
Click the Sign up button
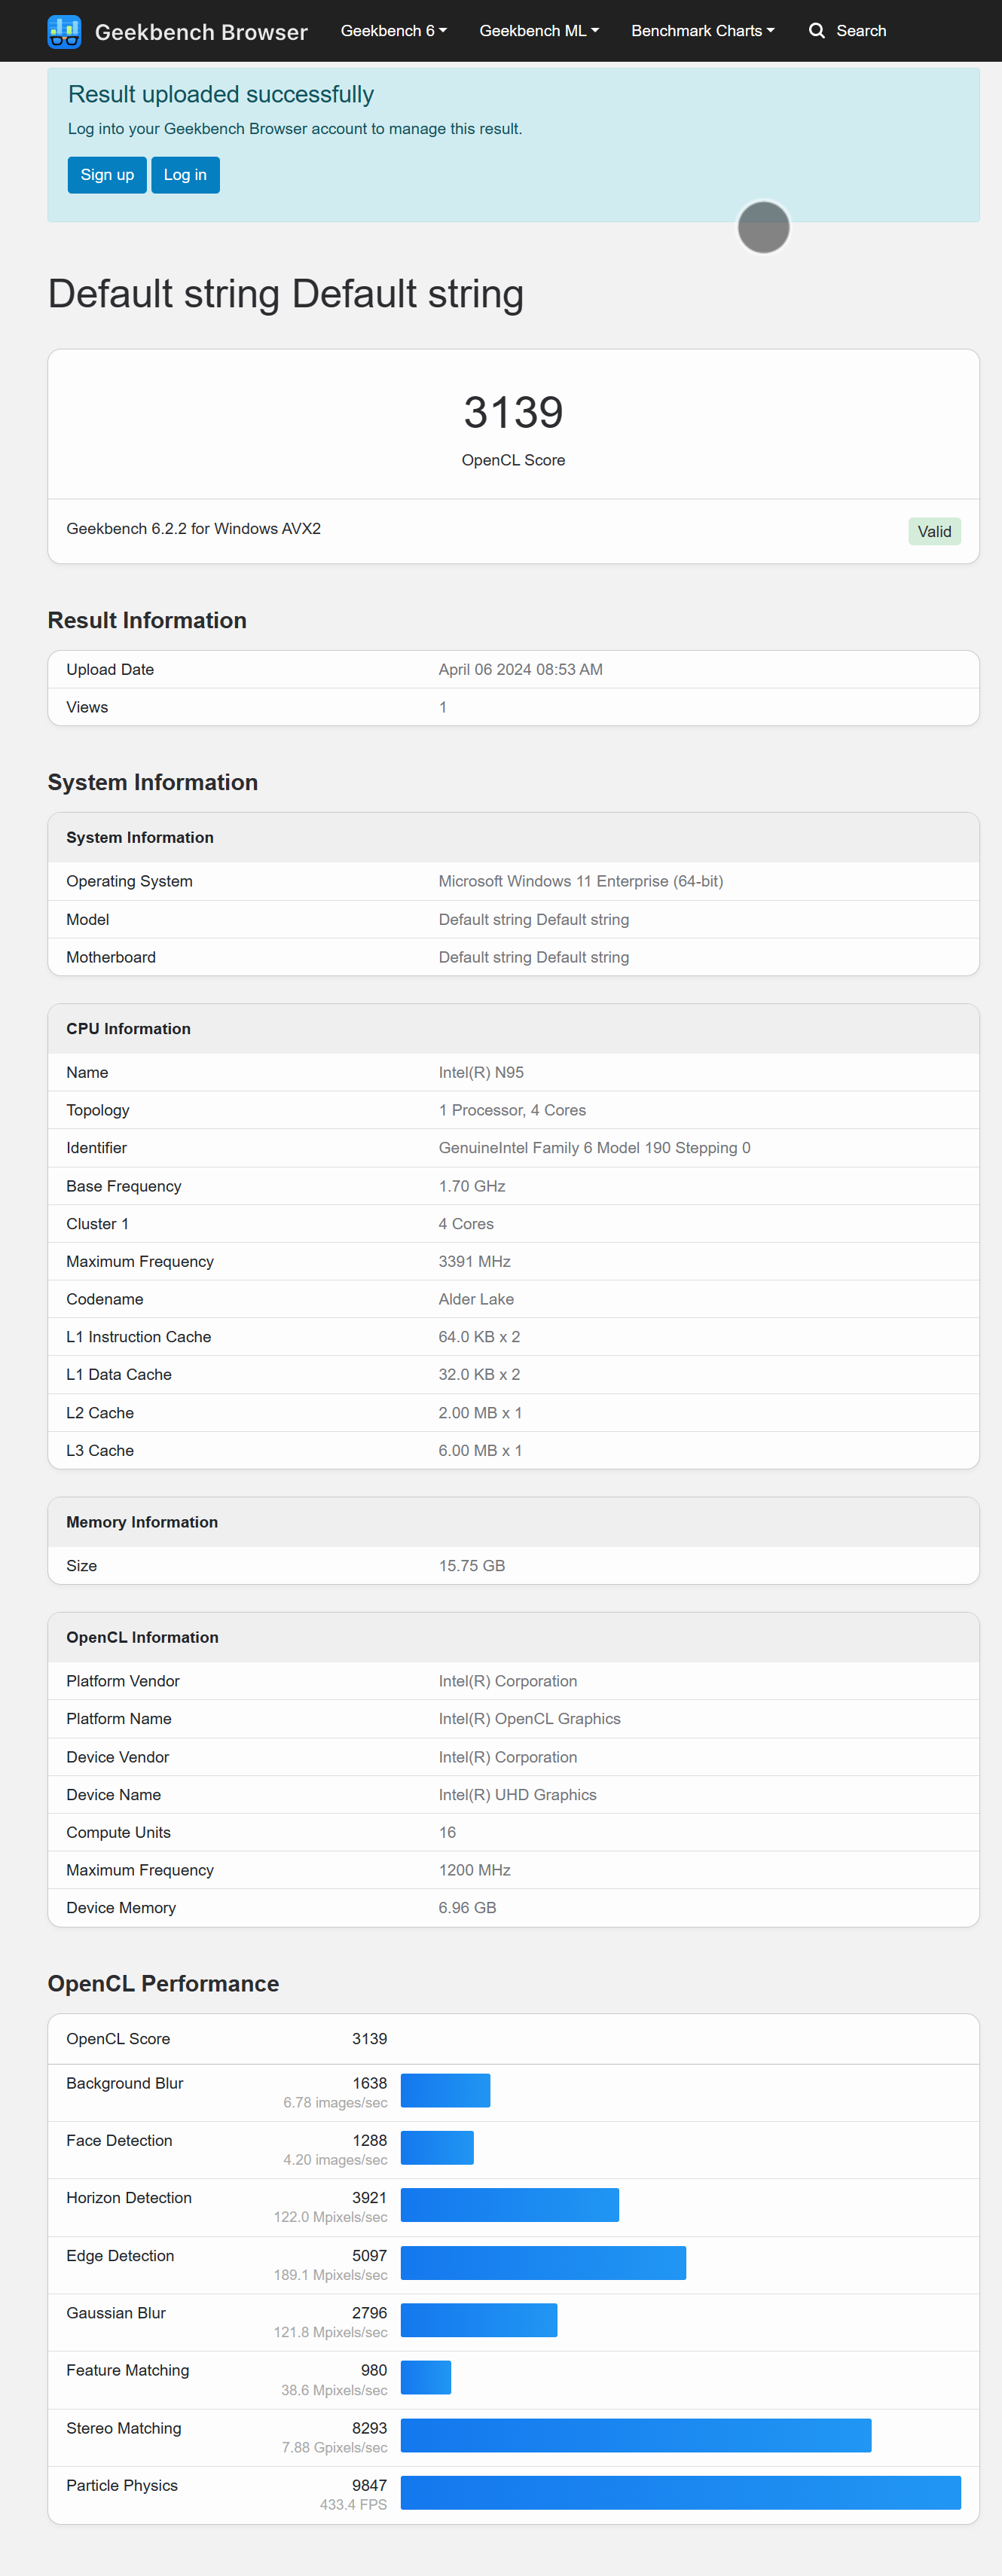tap(107, 175)
